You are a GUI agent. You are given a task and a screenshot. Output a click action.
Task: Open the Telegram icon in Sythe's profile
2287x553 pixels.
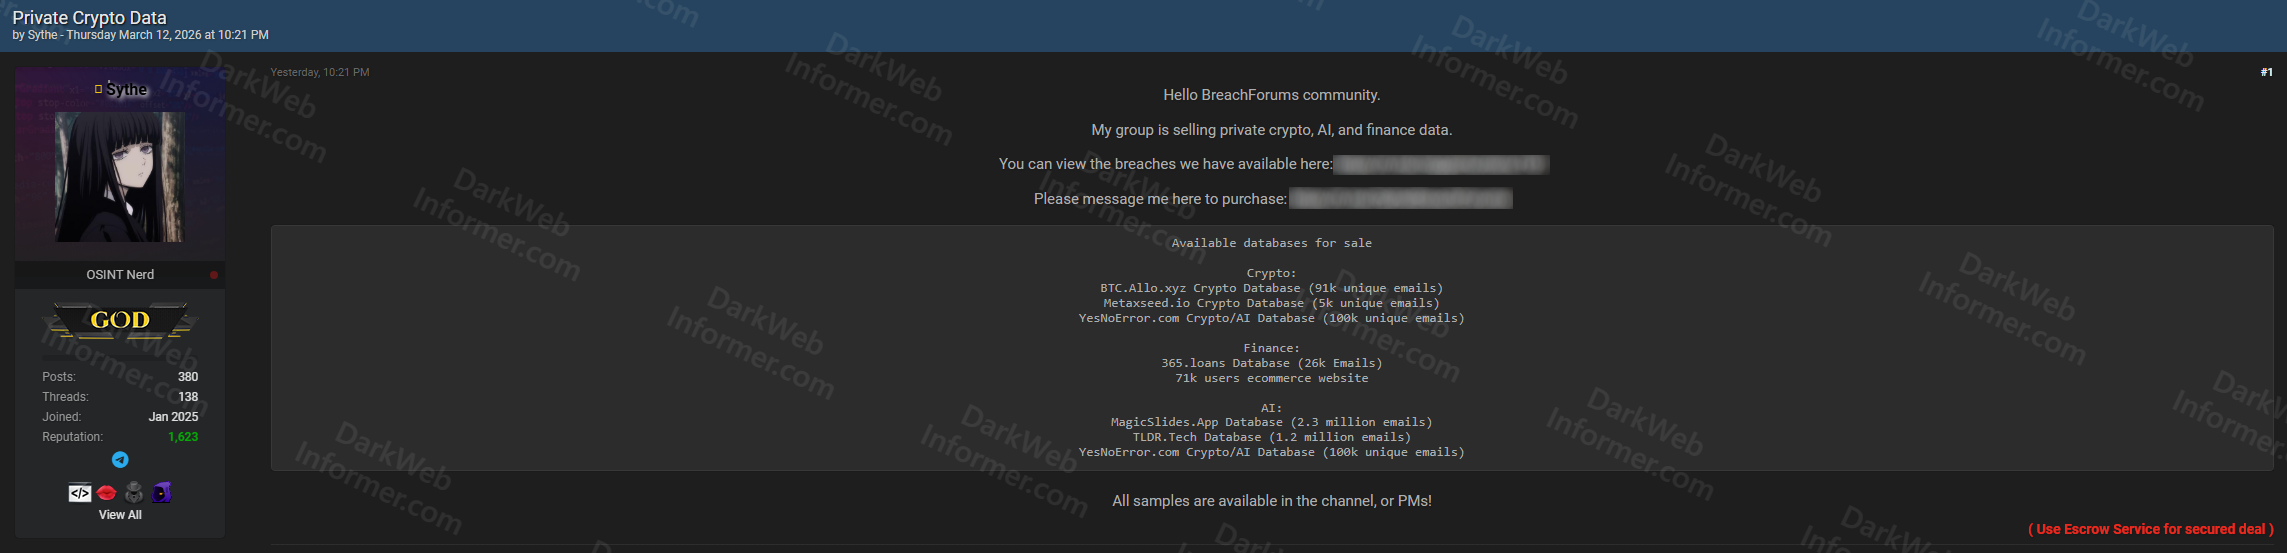point(120,460)
